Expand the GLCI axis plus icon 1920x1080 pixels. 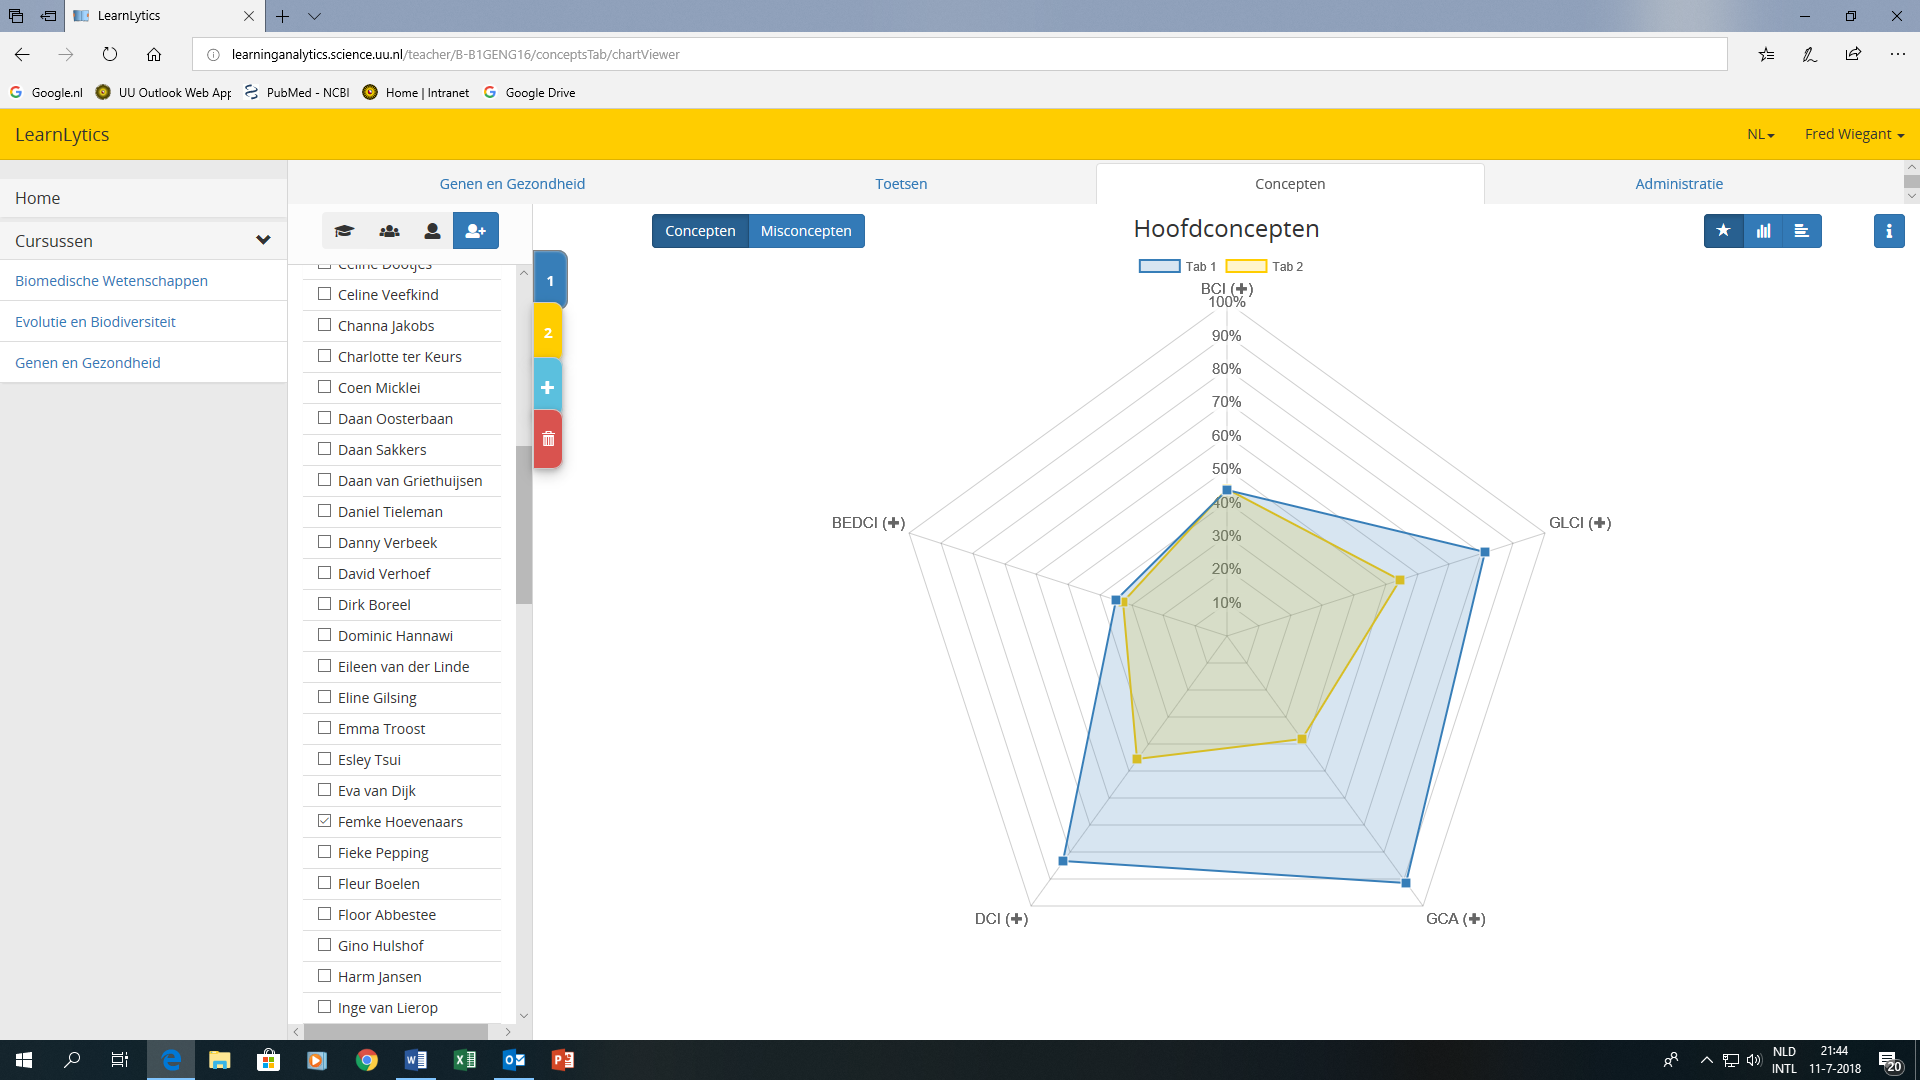coord(1599,523)
